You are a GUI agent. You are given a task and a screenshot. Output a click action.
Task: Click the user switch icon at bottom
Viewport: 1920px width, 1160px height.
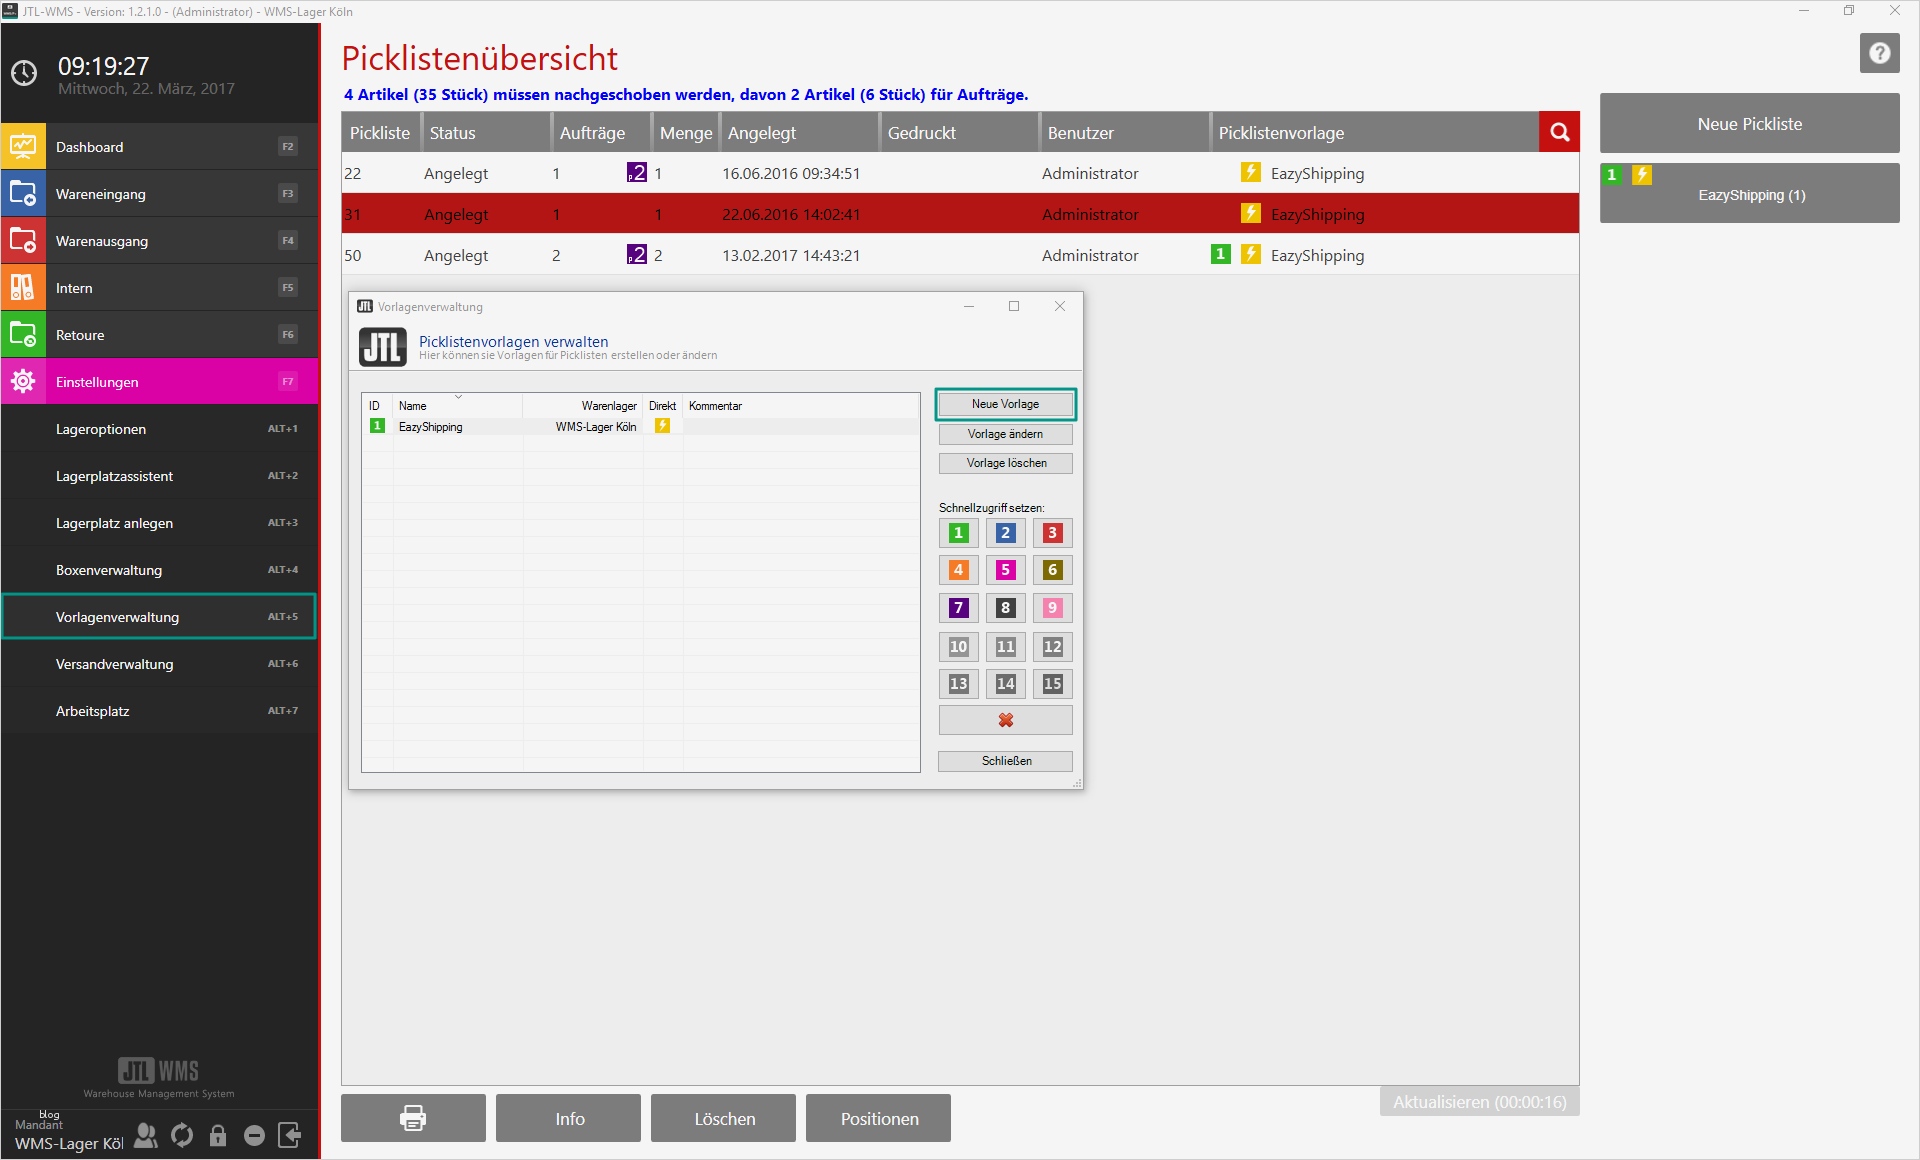pyautogui.click(x=146, y=1135)
